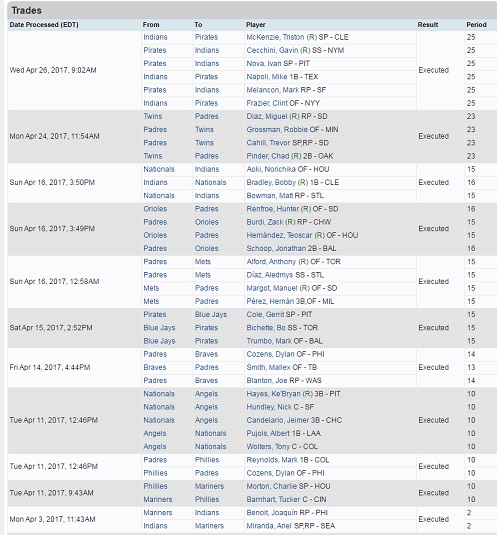The height and width of the screenshot is (535, 497).
Task: Open Phillies link in Reynolds, Mark row
Action: pos(207,460)
